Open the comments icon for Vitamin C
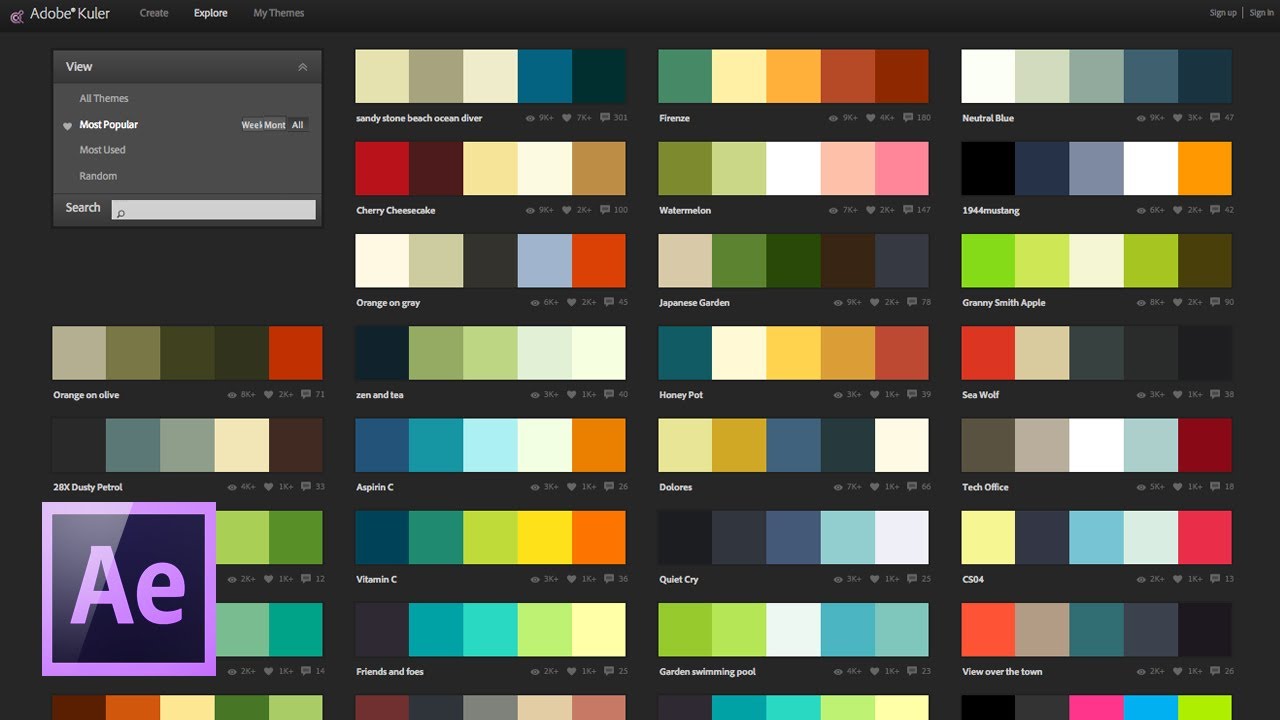The height and width of the screenshot is (720, 1280). coord(609,579)
